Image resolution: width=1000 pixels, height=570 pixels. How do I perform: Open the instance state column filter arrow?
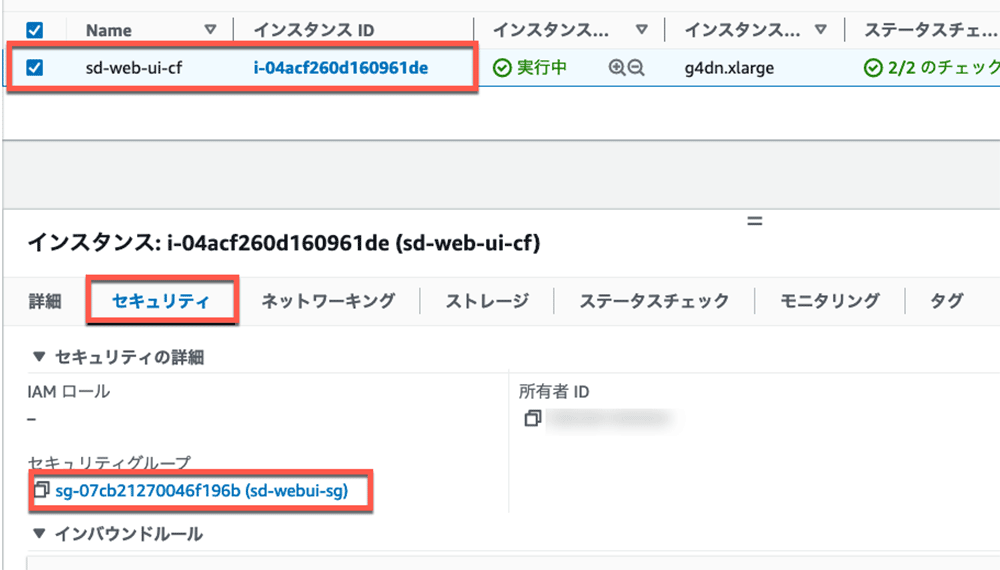[642, 29]
